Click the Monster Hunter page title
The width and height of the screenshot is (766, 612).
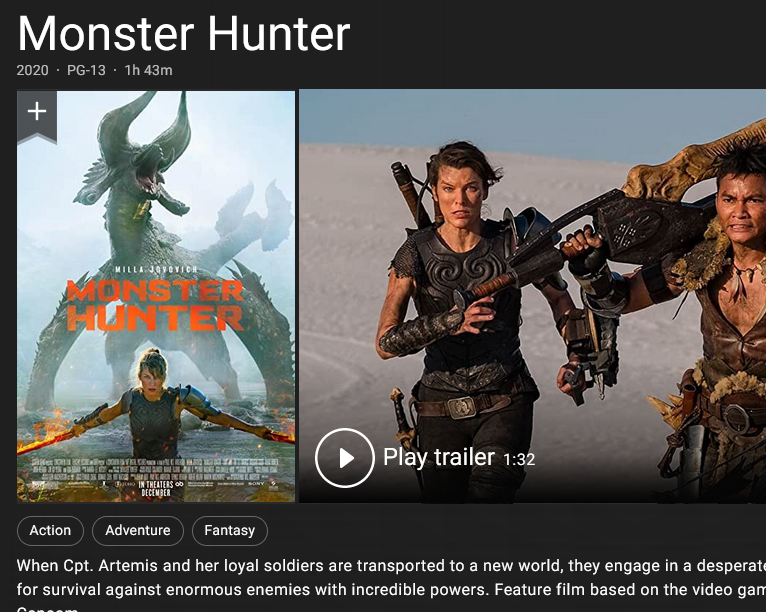pyautogui.click(x=183, y=34)
